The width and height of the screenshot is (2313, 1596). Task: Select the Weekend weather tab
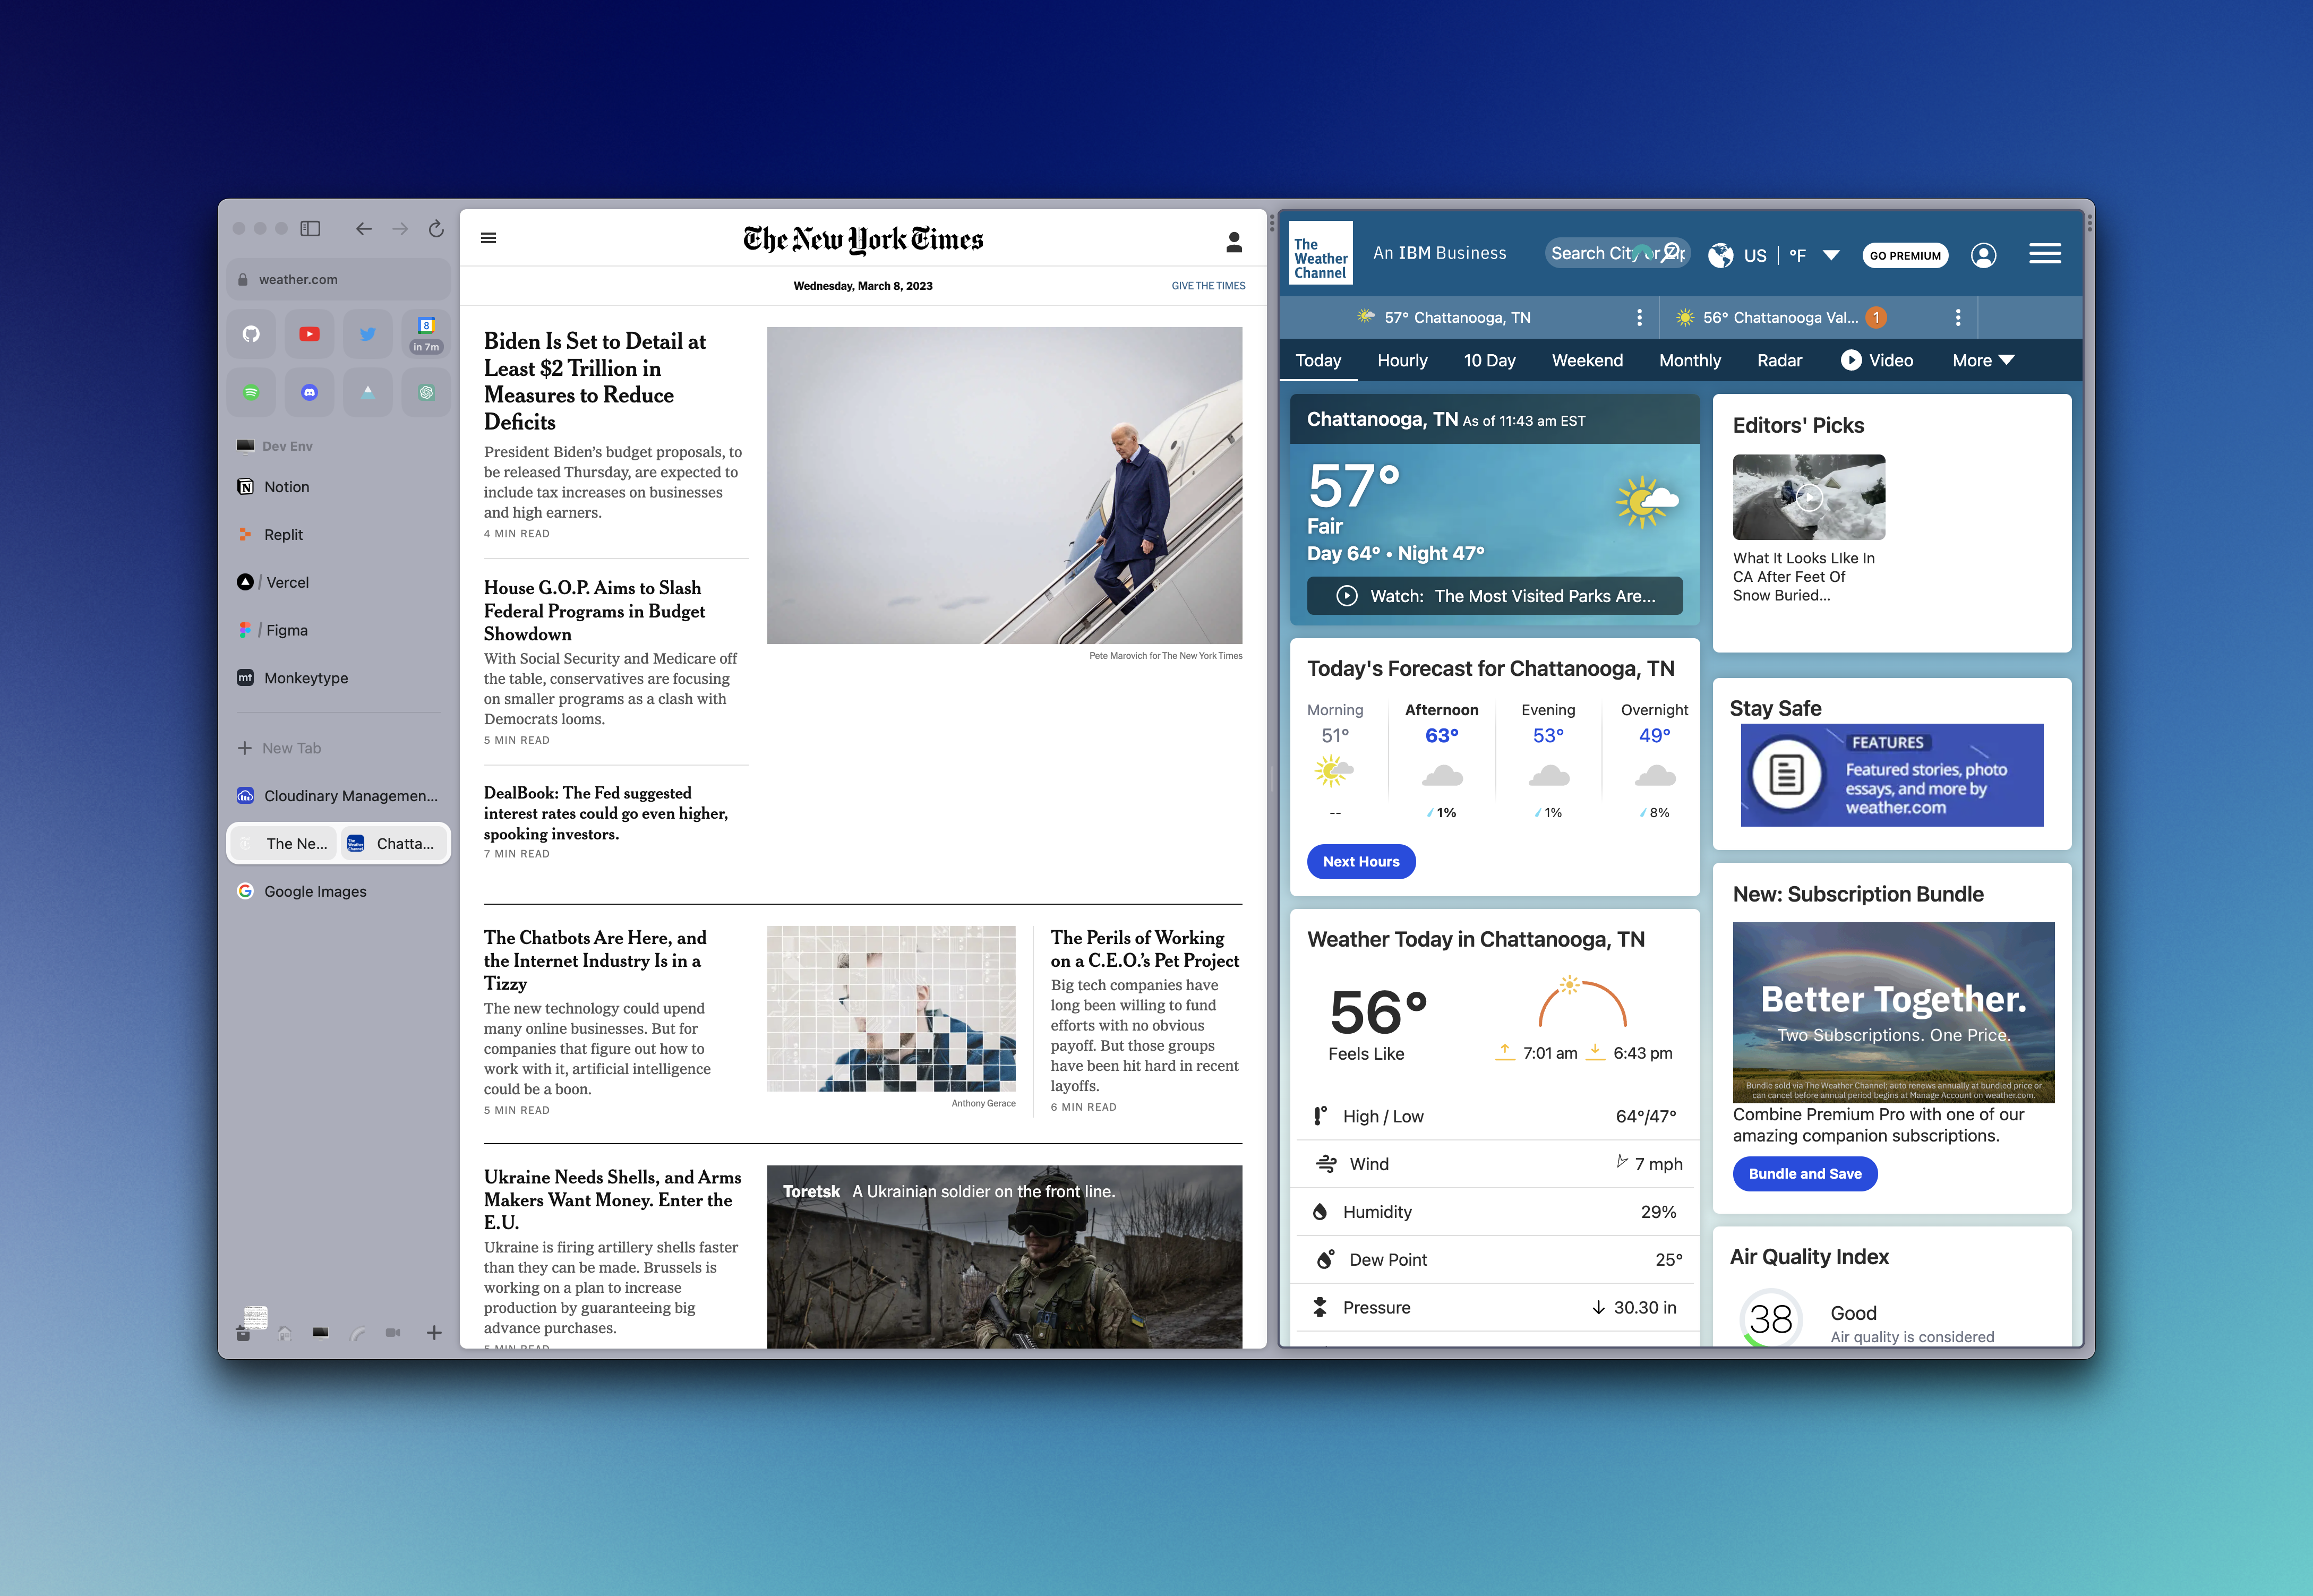pyautogui.click(x=1587, y=361)
